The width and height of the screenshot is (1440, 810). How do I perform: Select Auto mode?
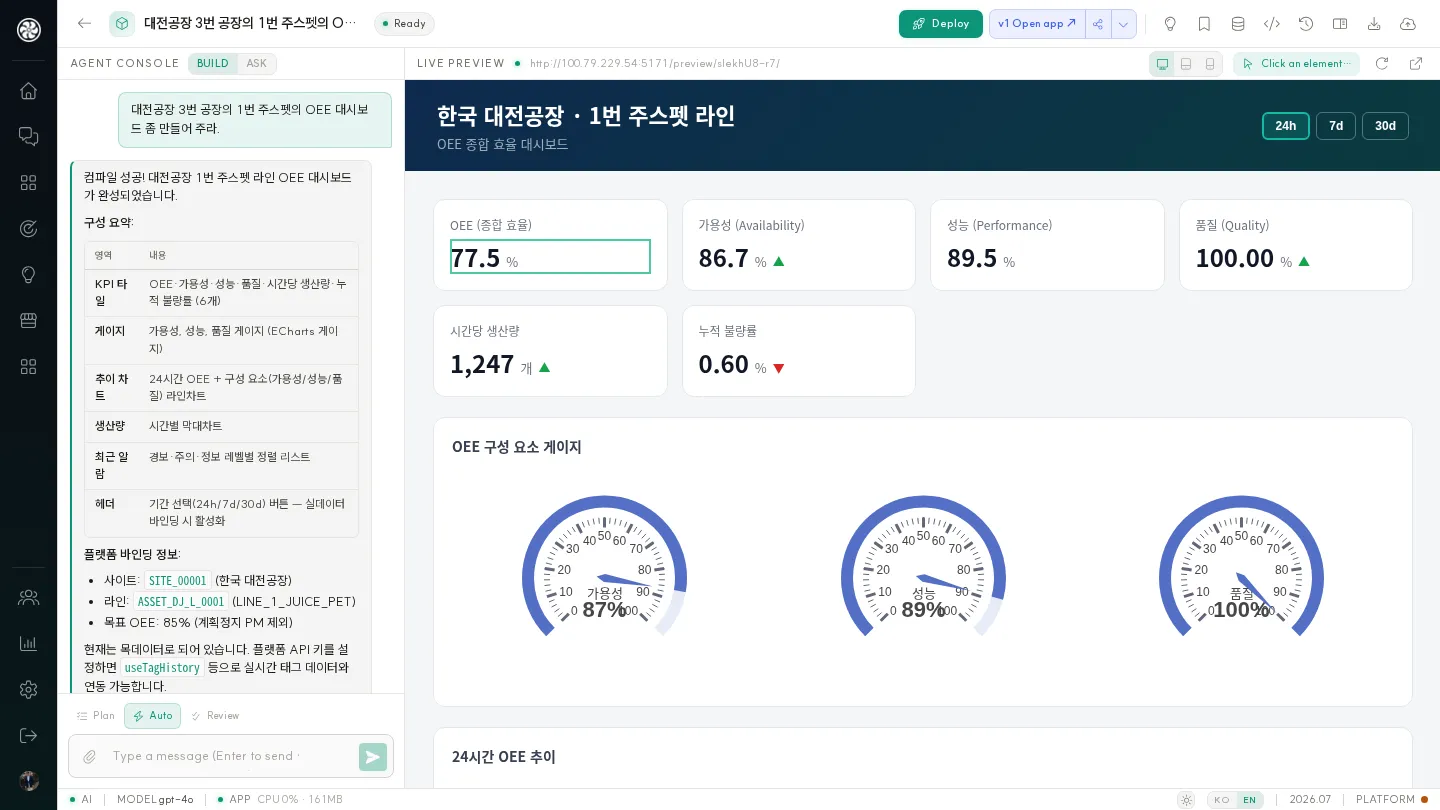[x=152, y=716]
